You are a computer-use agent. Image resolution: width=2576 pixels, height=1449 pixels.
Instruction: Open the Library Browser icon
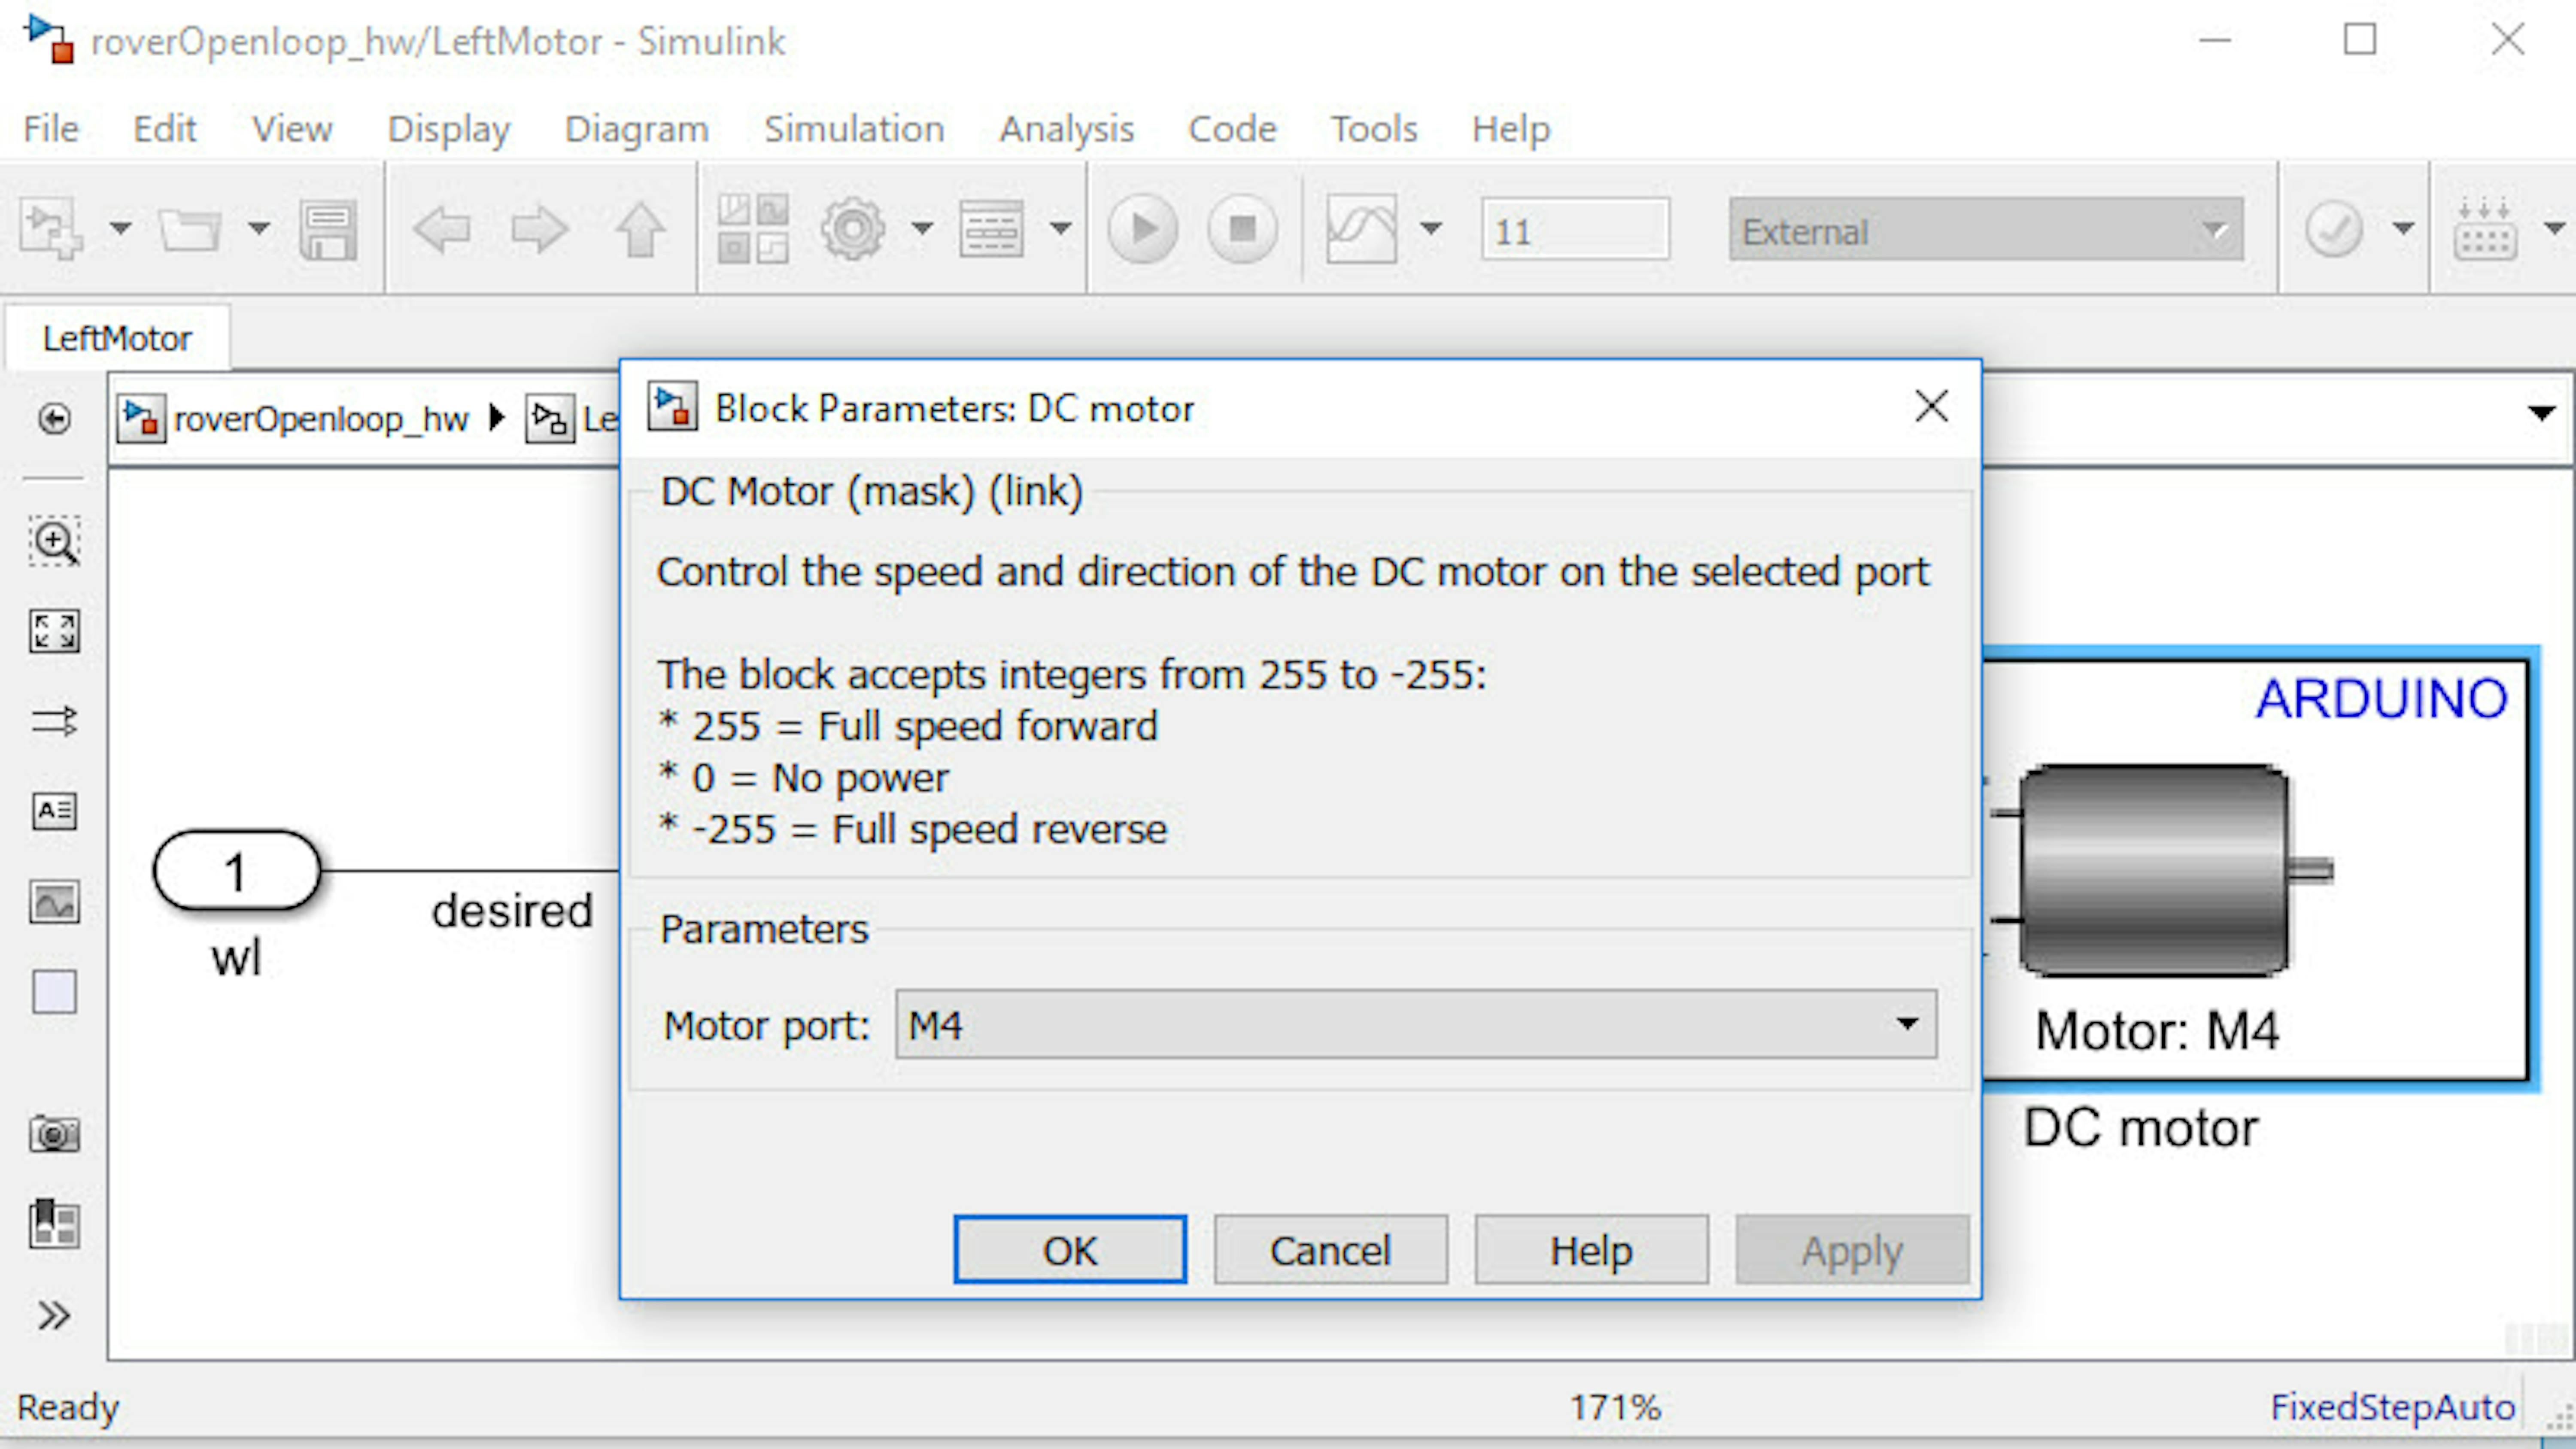click(753, 229)
